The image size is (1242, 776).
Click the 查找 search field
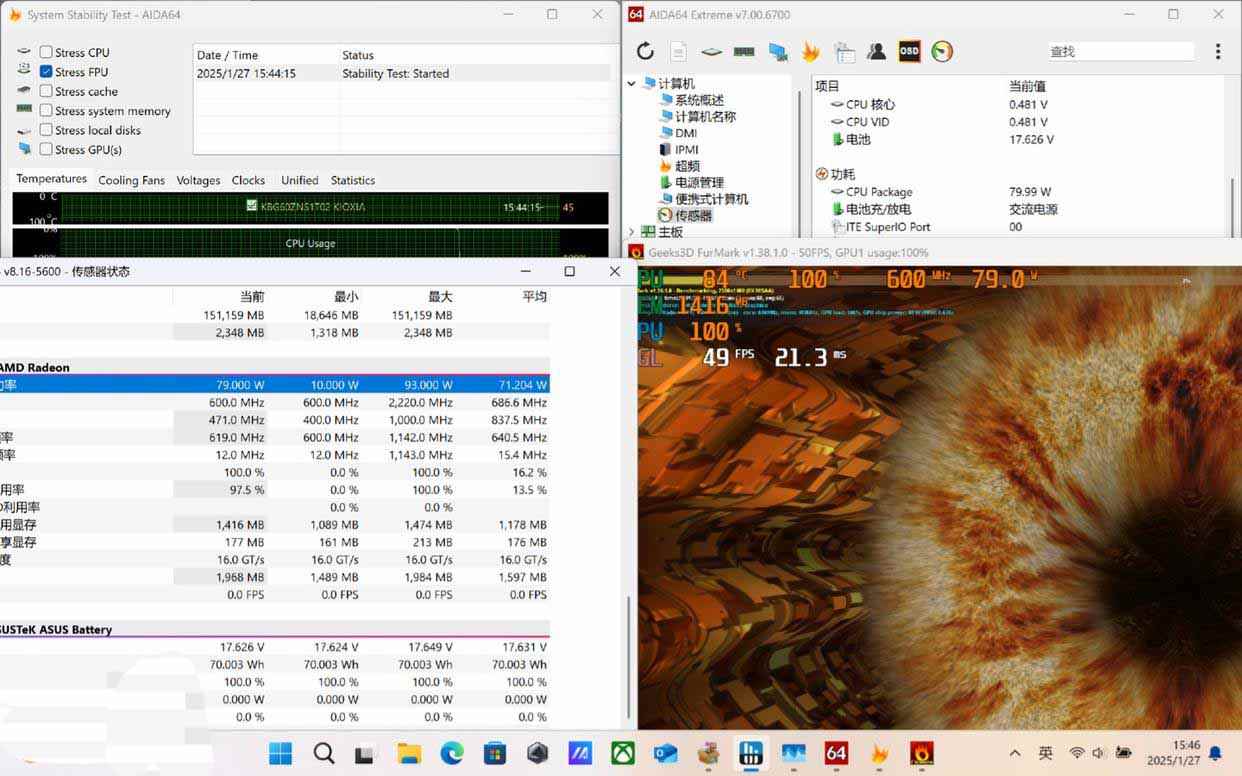coord(1118,52)
